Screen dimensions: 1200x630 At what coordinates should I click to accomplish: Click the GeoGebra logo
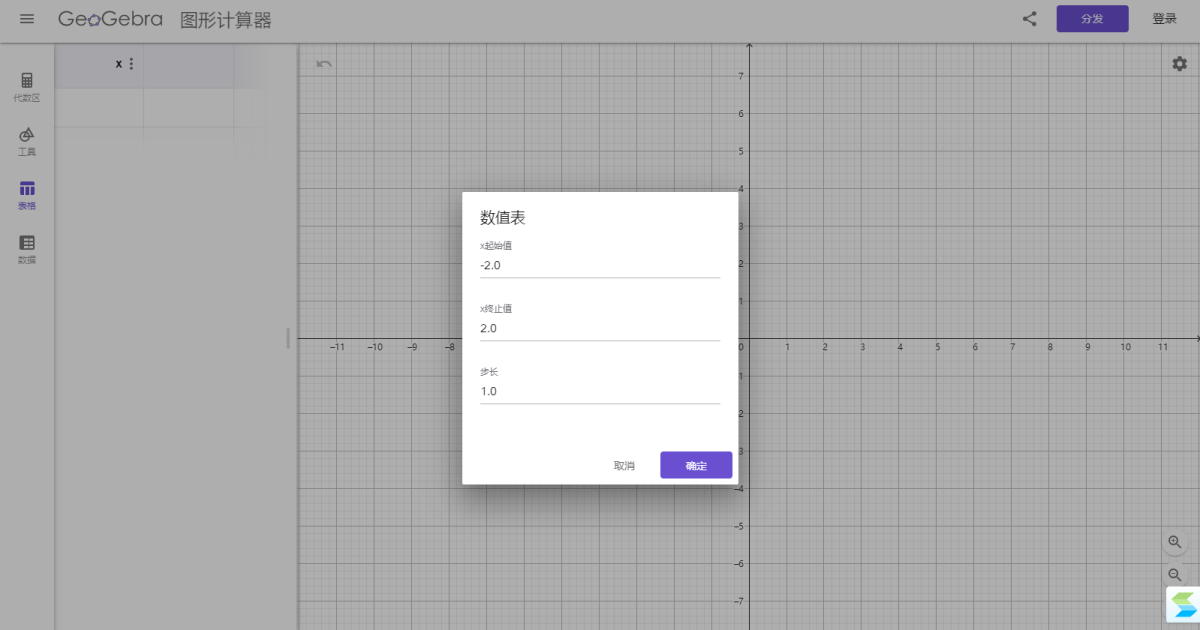point(110,19)
